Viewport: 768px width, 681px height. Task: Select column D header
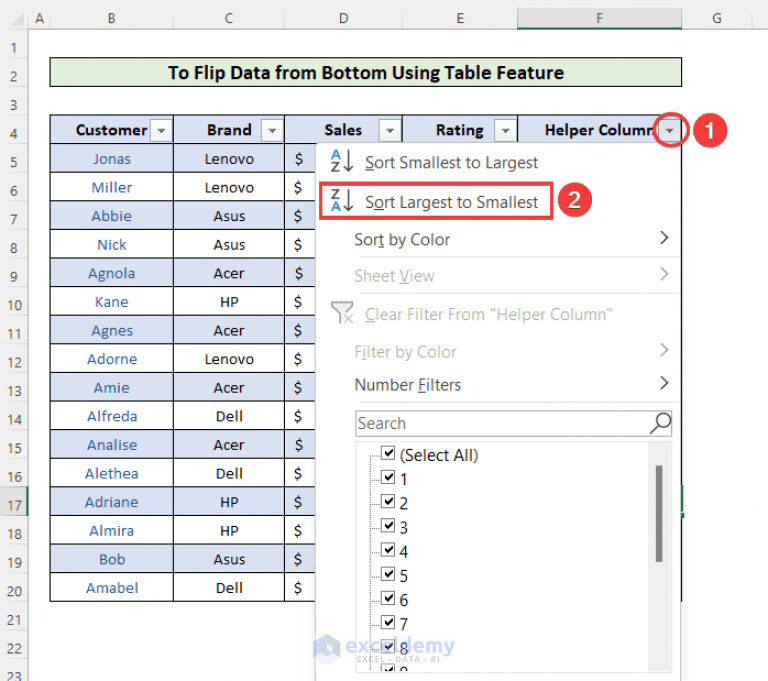pyautogui.click(x=343, y=19)
